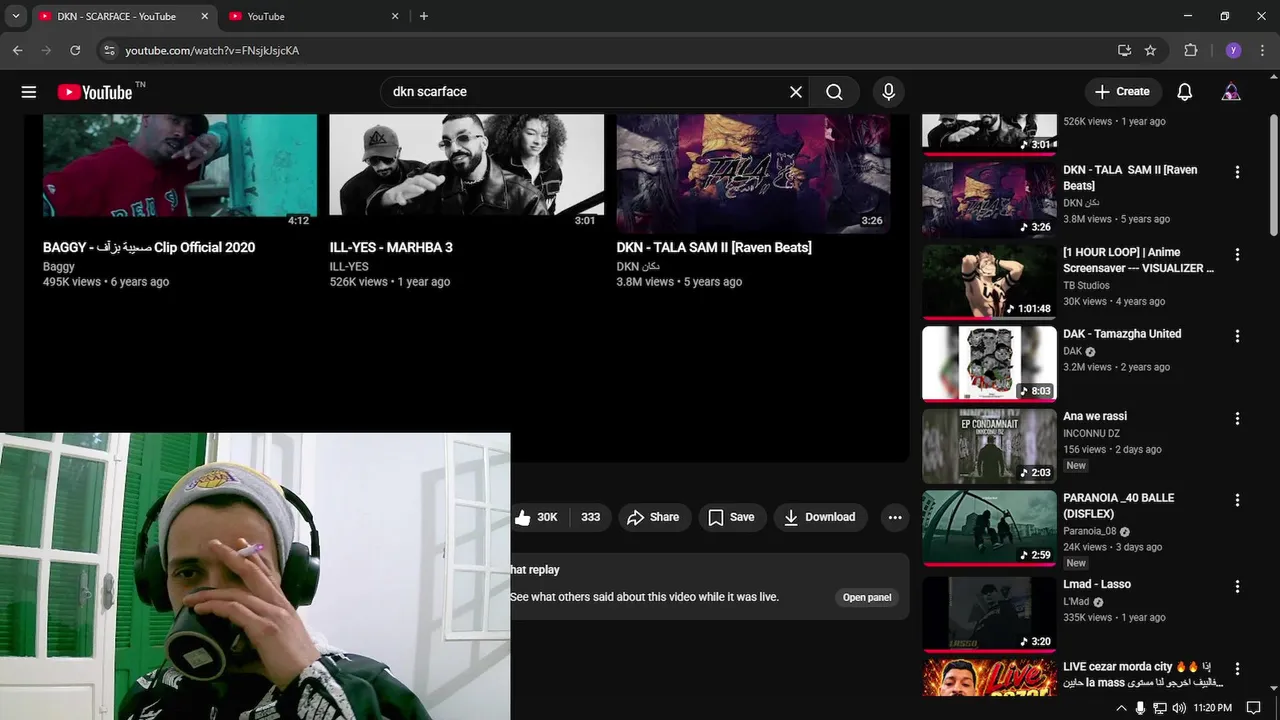Open DAK - Tamazgha United sidebar title
This screenshot has width=1280, height=720.
pos(1122,334)
